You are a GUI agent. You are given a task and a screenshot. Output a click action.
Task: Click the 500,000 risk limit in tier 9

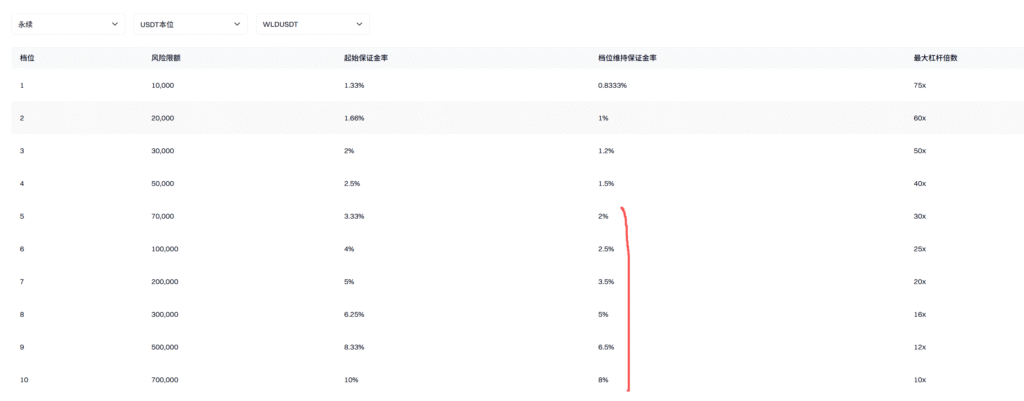(164, 347)
